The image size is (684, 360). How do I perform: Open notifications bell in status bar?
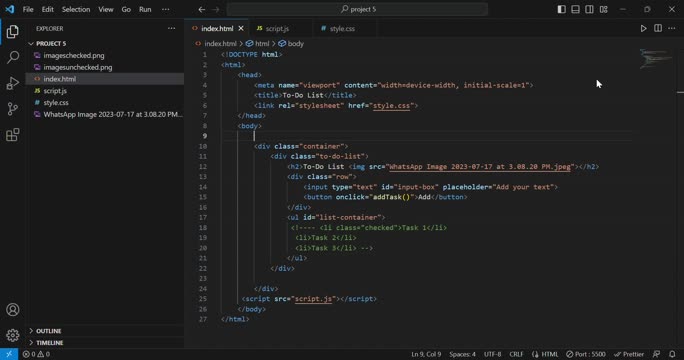tap(672, 354)
